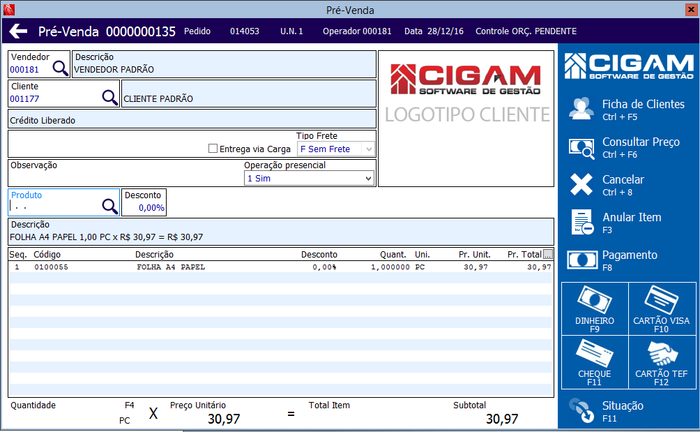Pay with Cheque F11

(595, 362)
